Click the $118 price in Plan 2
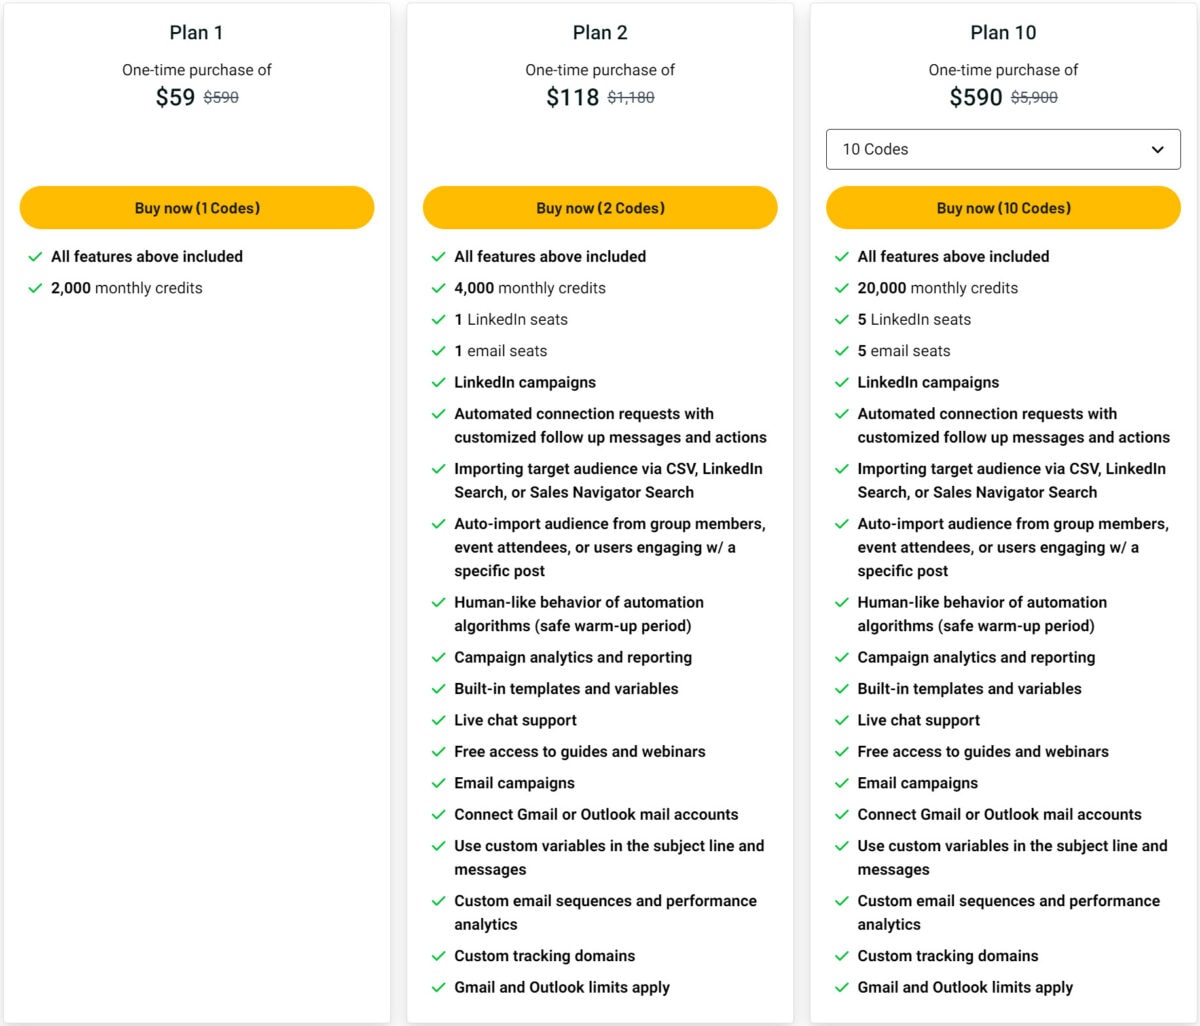 pos(572,97)
